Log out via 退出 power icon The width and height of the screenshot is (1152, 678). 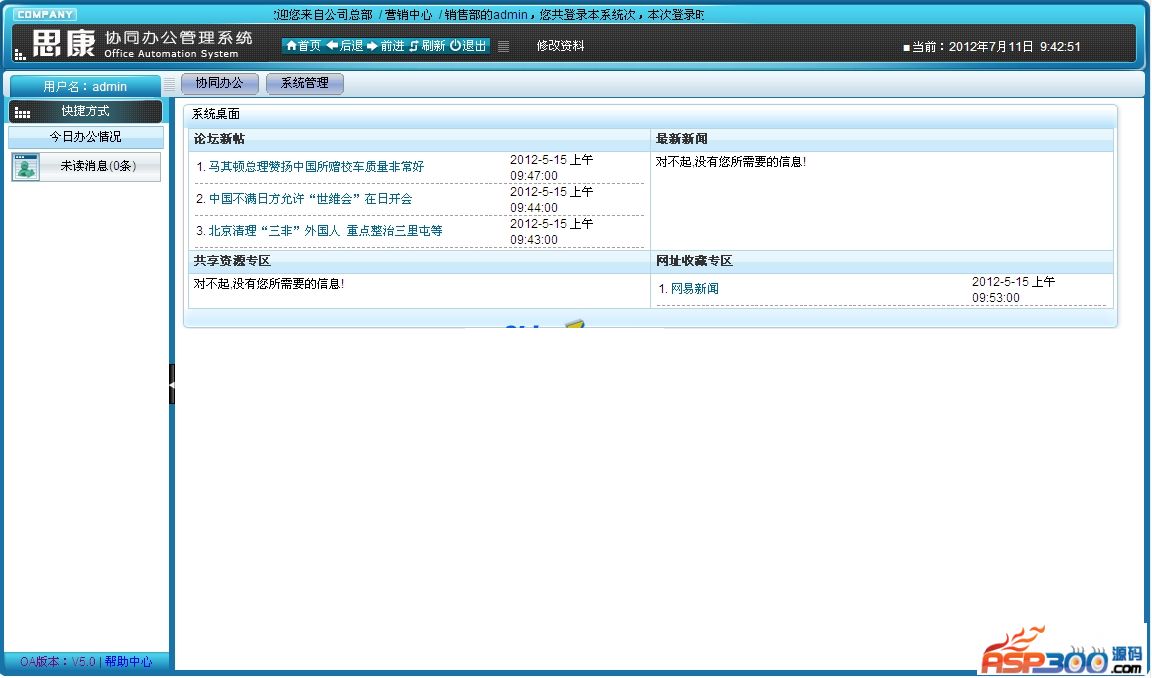(455, 46)
